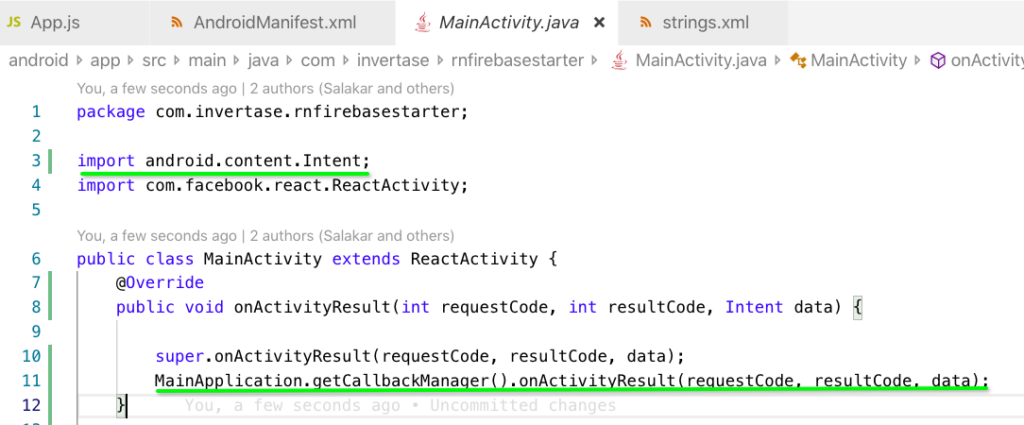Open the invertase breadcrumb segment
The image size is (1024, 425).
393,61
